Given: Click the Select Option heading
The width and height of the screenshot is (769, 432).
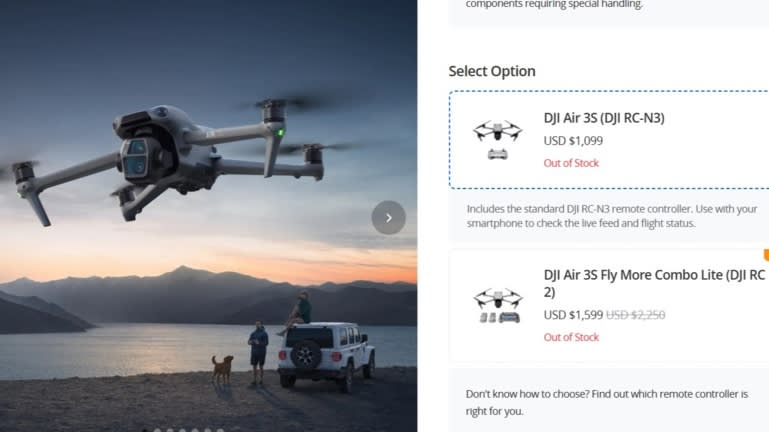Looking at the screenshot, I should (x=492, y=71).
